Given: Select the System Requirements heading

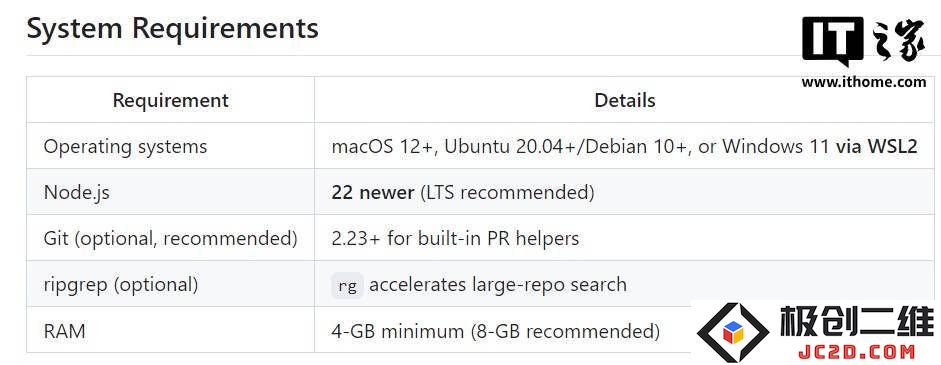Looking at the screenshot, I should pyautogui.click(x=173, y=28).
